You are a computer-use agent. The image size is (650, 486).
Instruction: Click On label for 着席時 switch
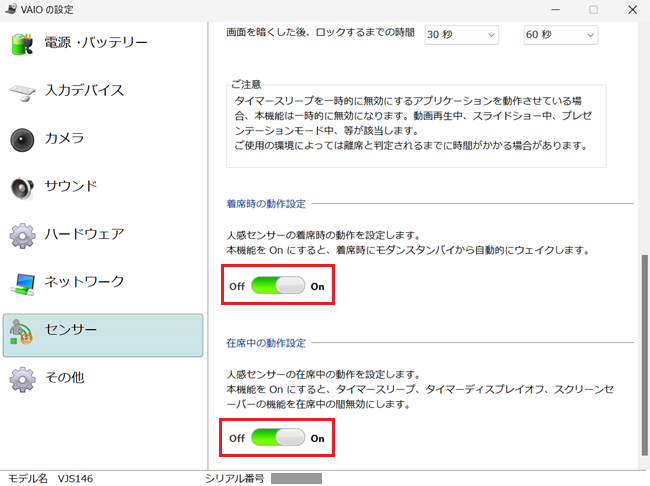(x=318, y=286)
